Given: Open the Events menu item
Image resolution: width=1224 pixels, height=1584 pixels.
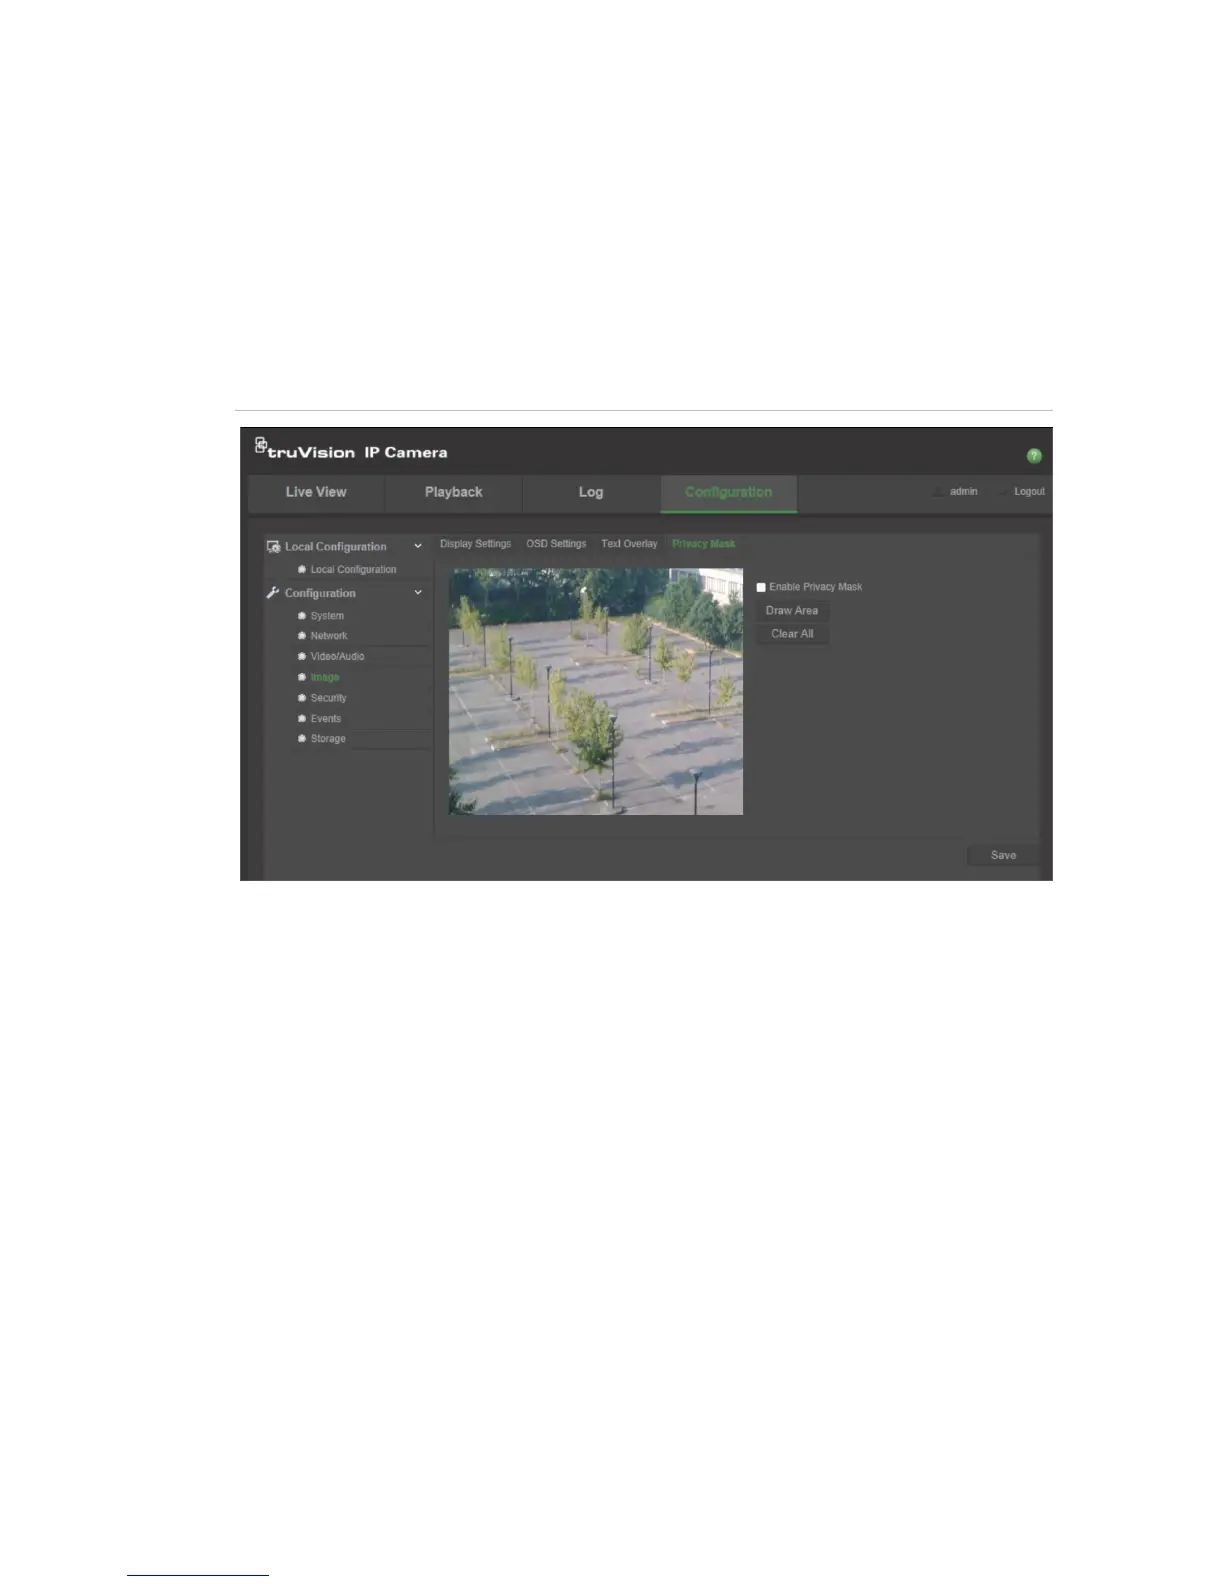Looking at the screenshot, I should click(x=326, y=719).
